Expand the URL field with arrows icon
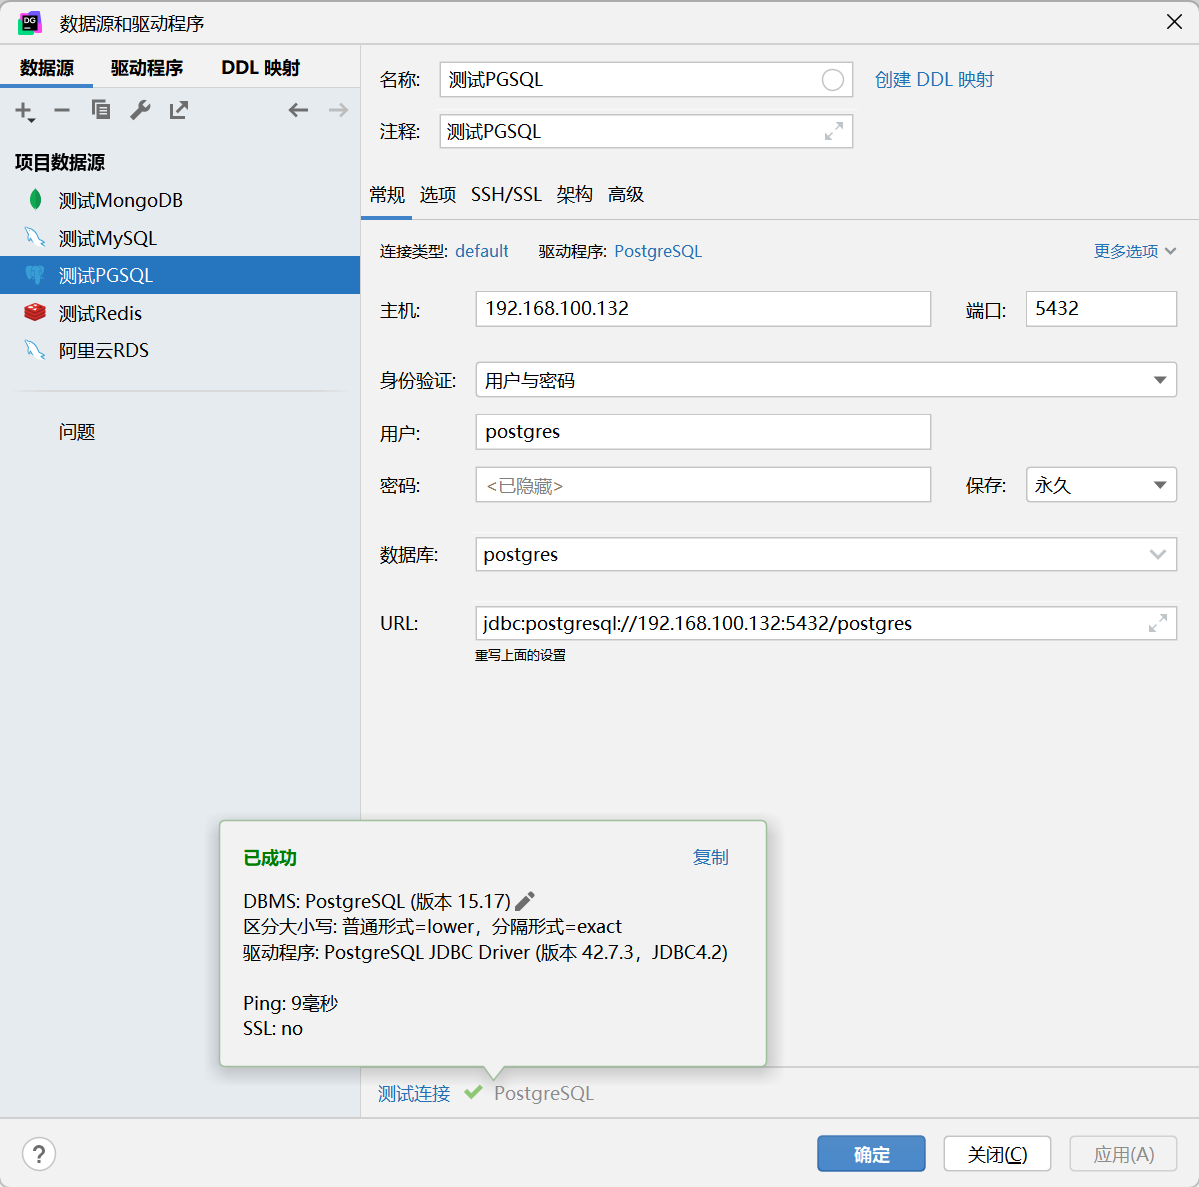1199x1187 pixels. 1158,623
